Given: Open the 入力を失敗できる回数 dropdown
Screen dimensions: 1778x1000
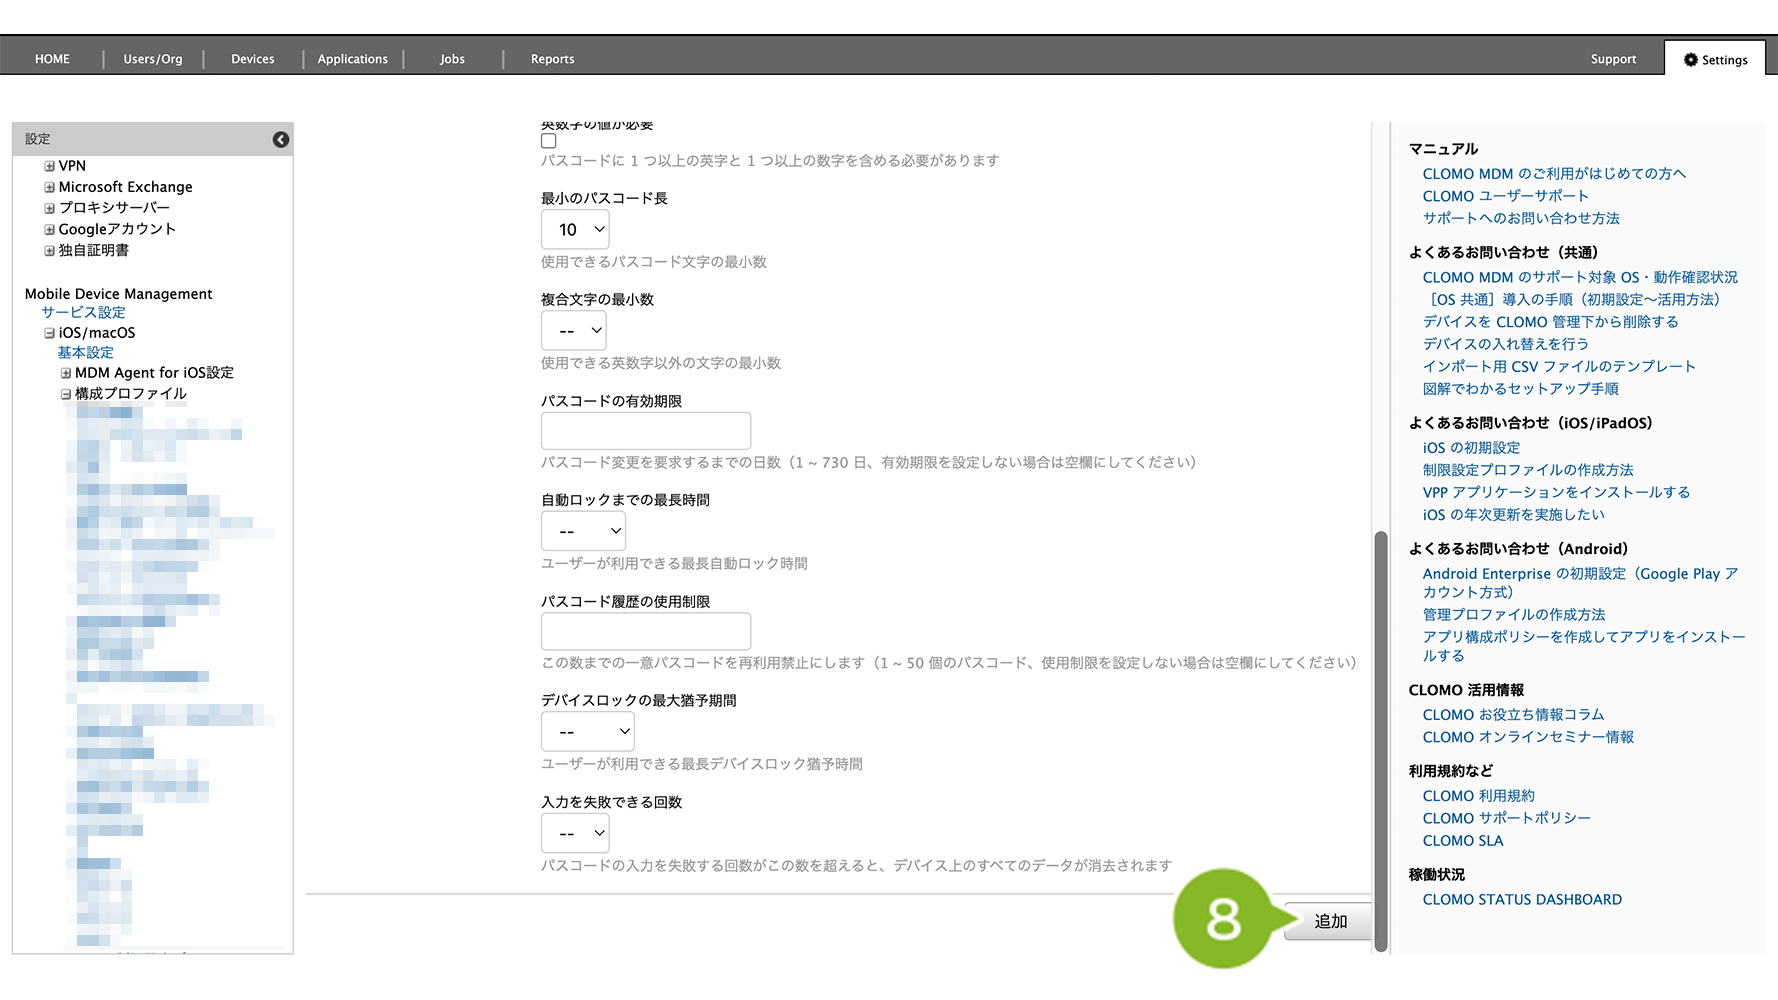Looking at the screenshot, I should tap(575, 833).
